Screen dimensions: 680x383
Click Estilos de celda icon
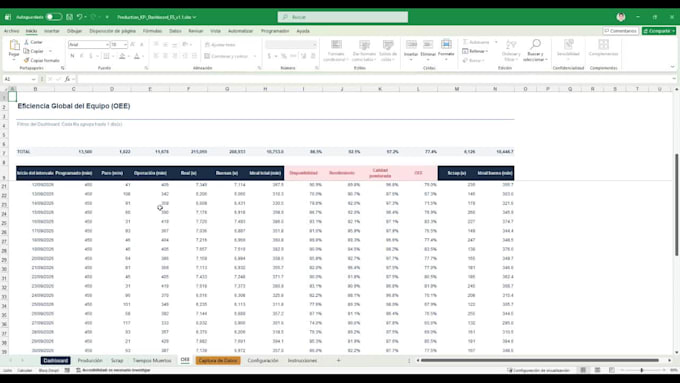[388, 45]
